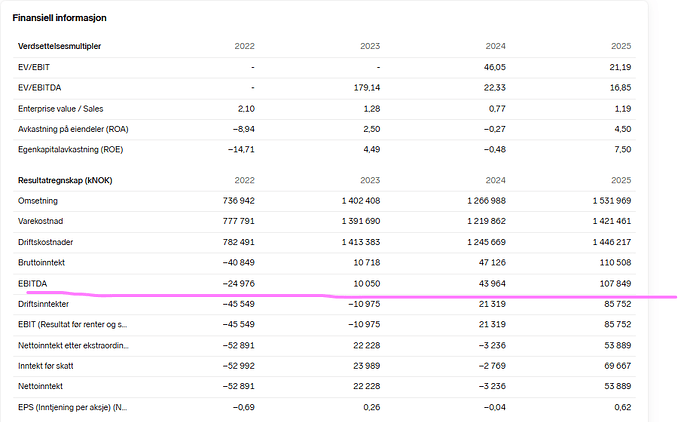Screen dimensions: 690x422
Task: Select the Verdsettelsesmultipler section header
Action: [x=59, y=46]
